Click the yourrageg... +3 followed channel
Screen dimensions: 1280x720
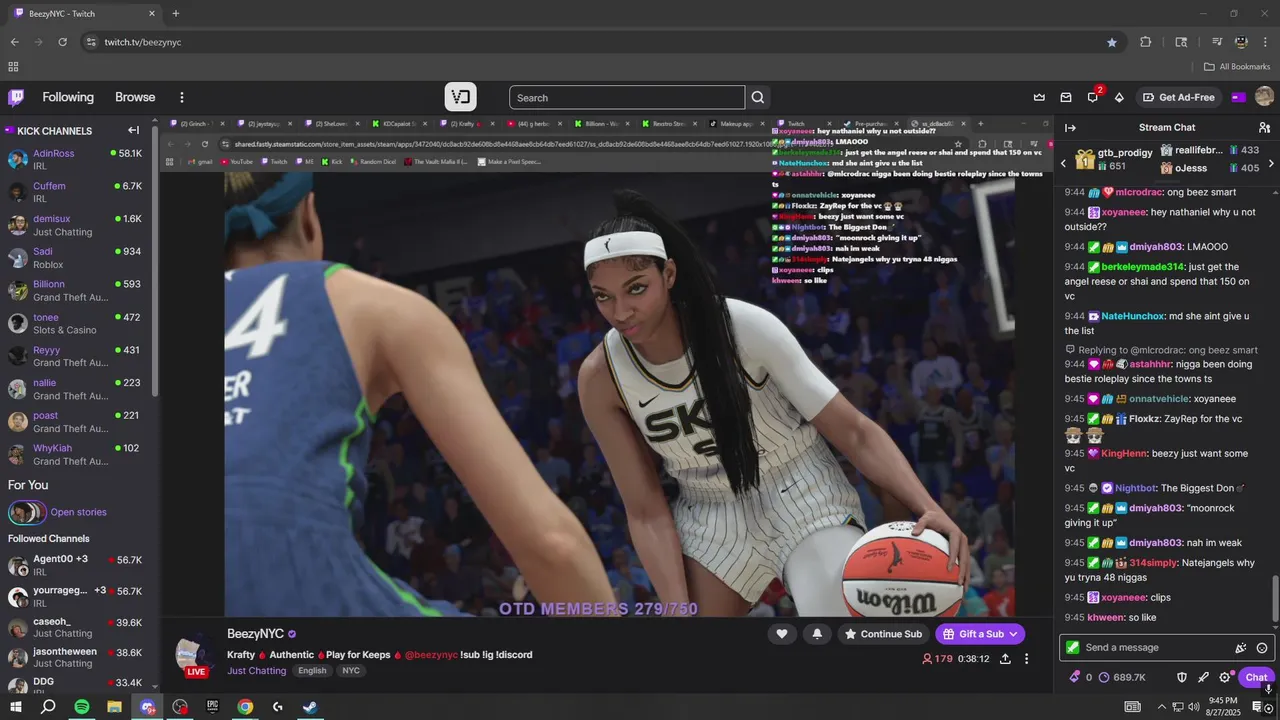76,596
